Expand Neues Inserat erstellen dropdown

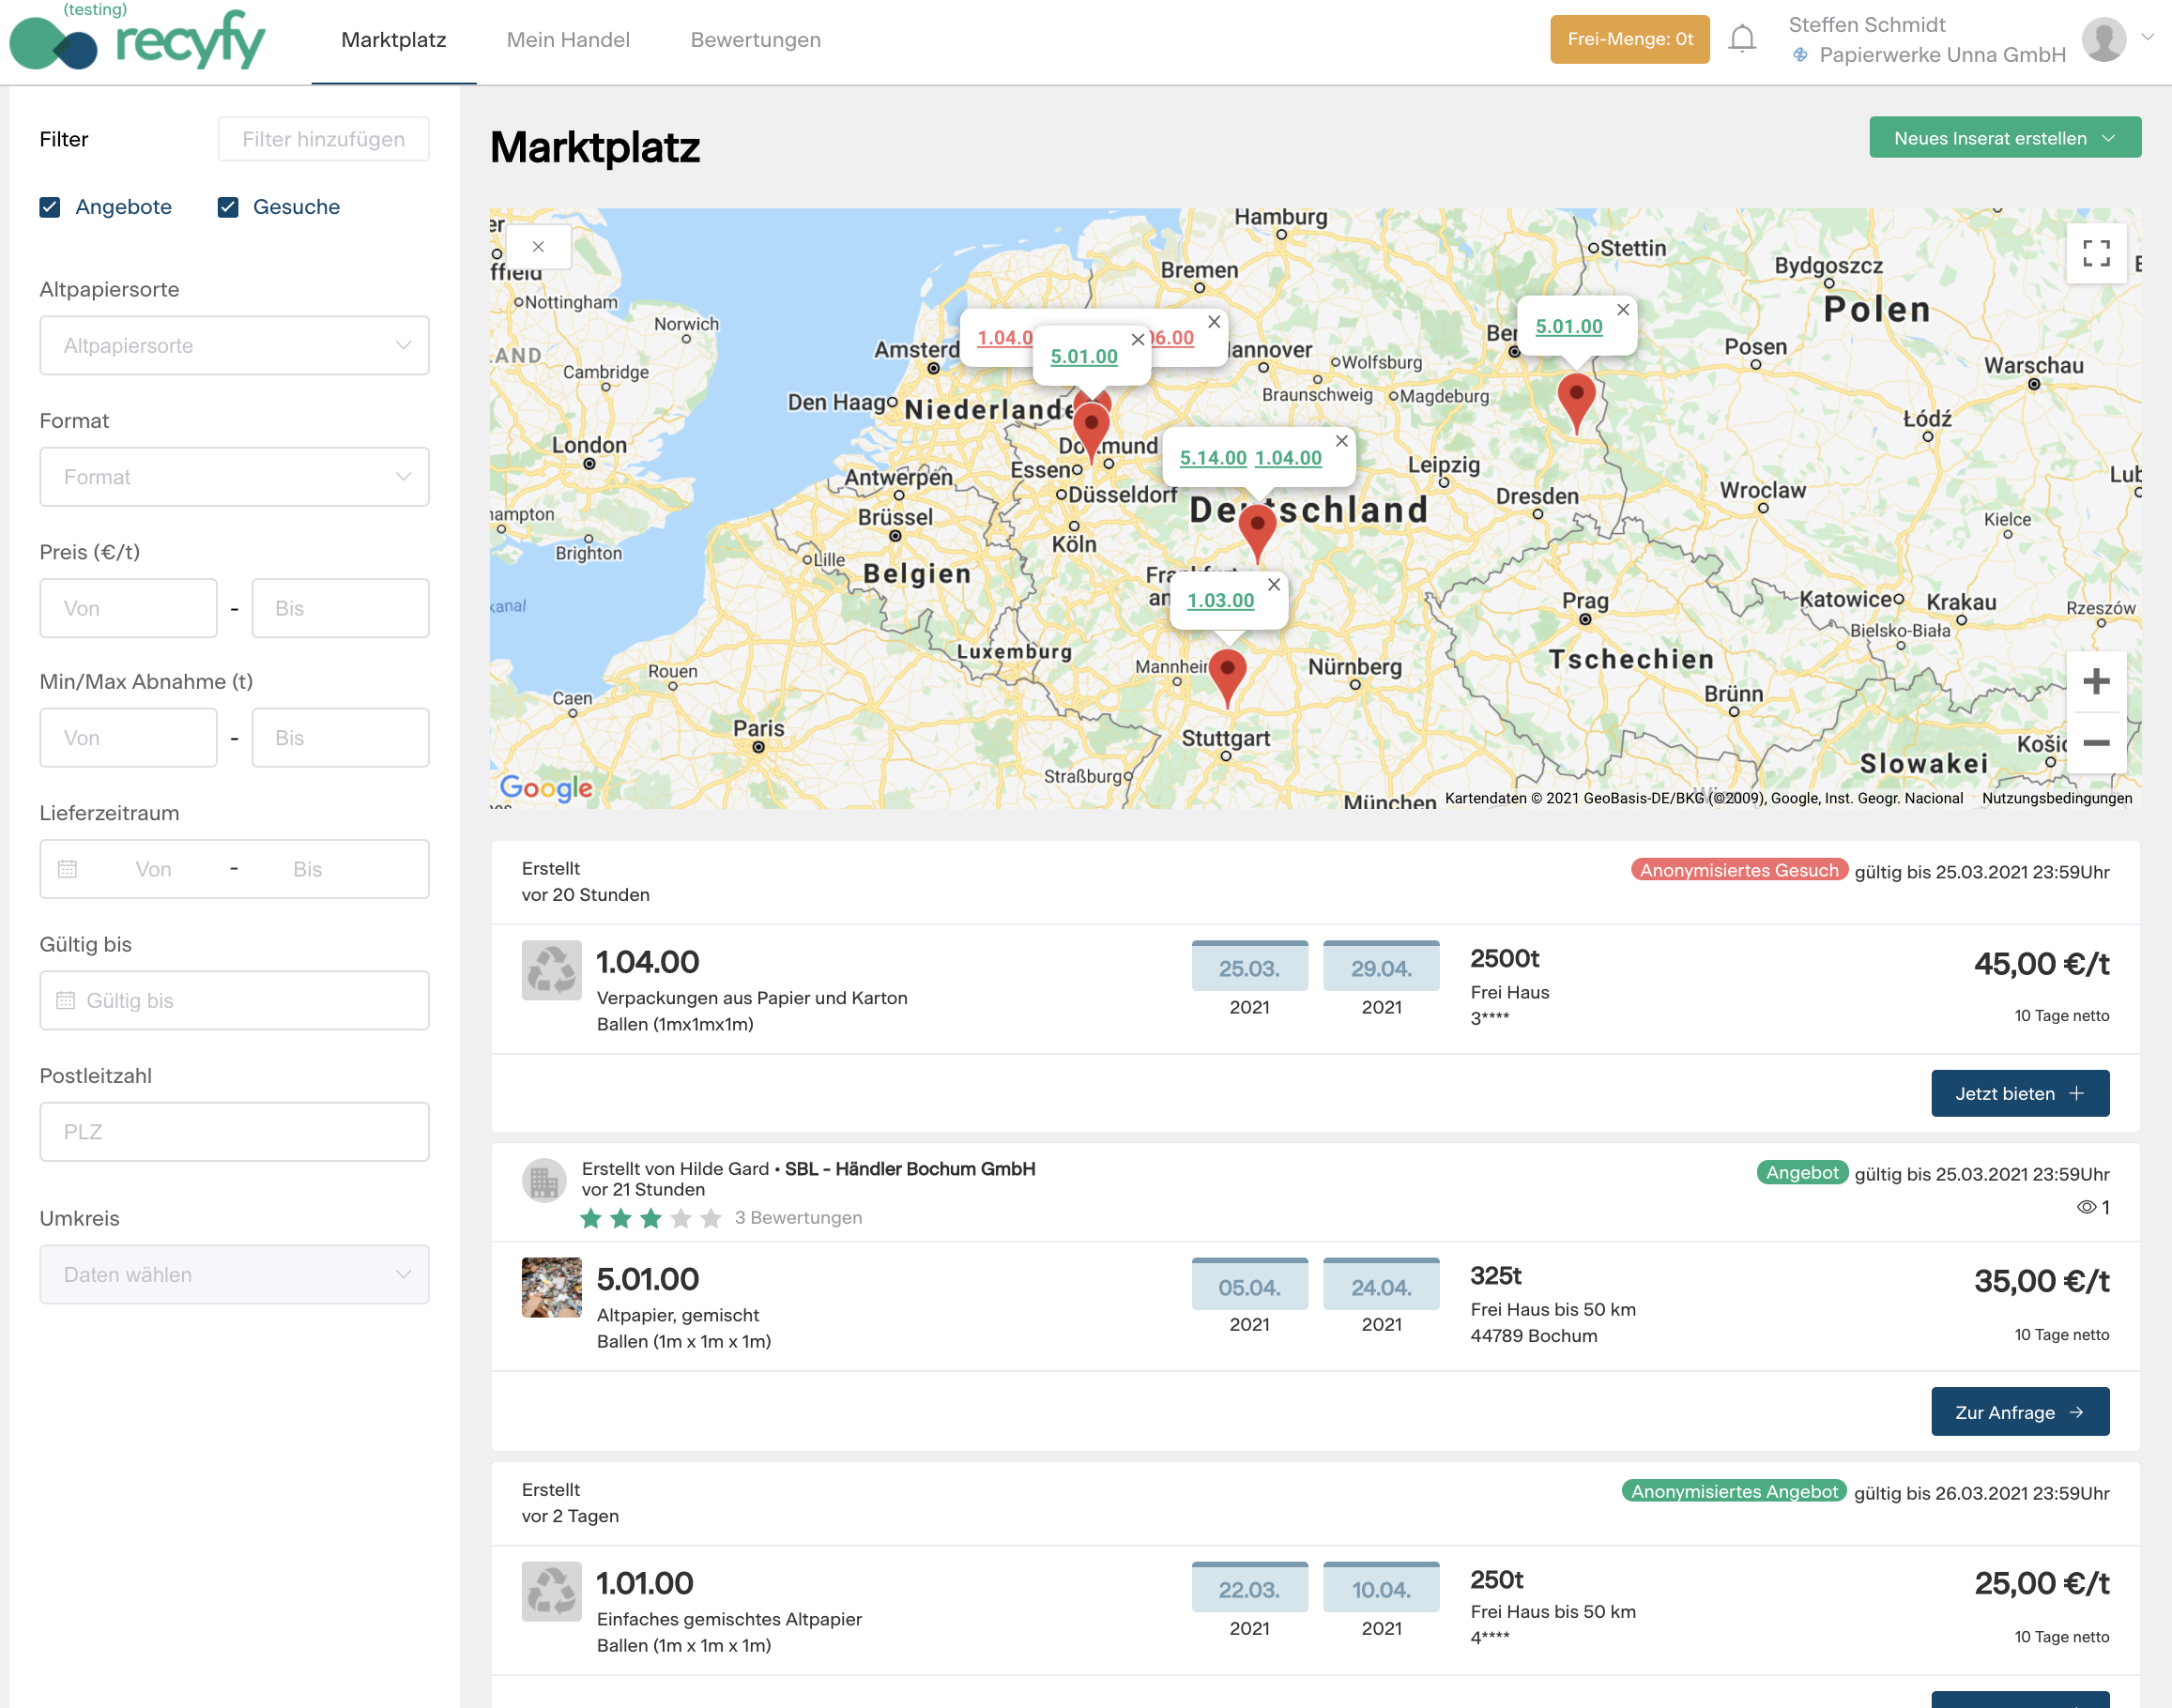click(x=2004, y=138)
